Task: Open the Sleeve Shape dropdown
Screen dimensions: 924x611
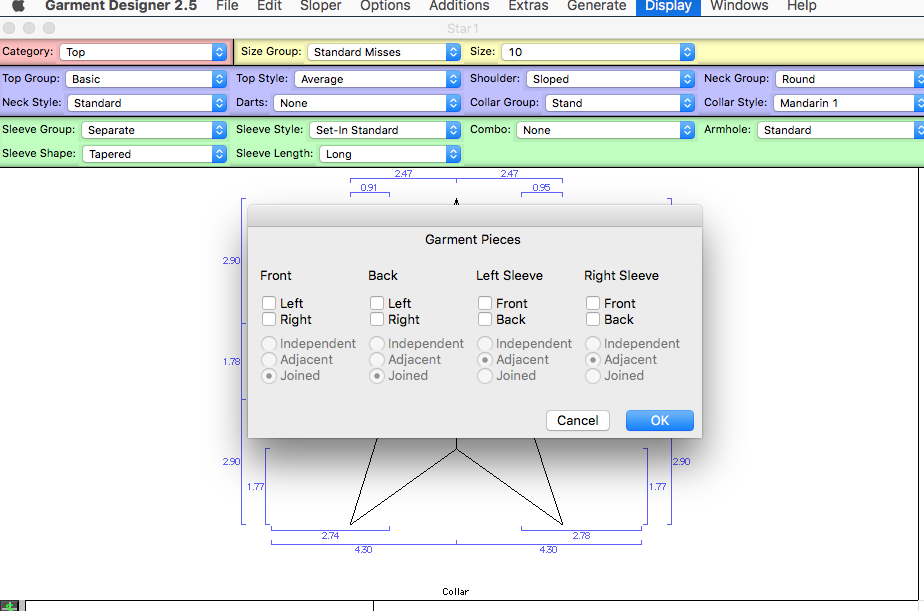Action: pos(154,154)
